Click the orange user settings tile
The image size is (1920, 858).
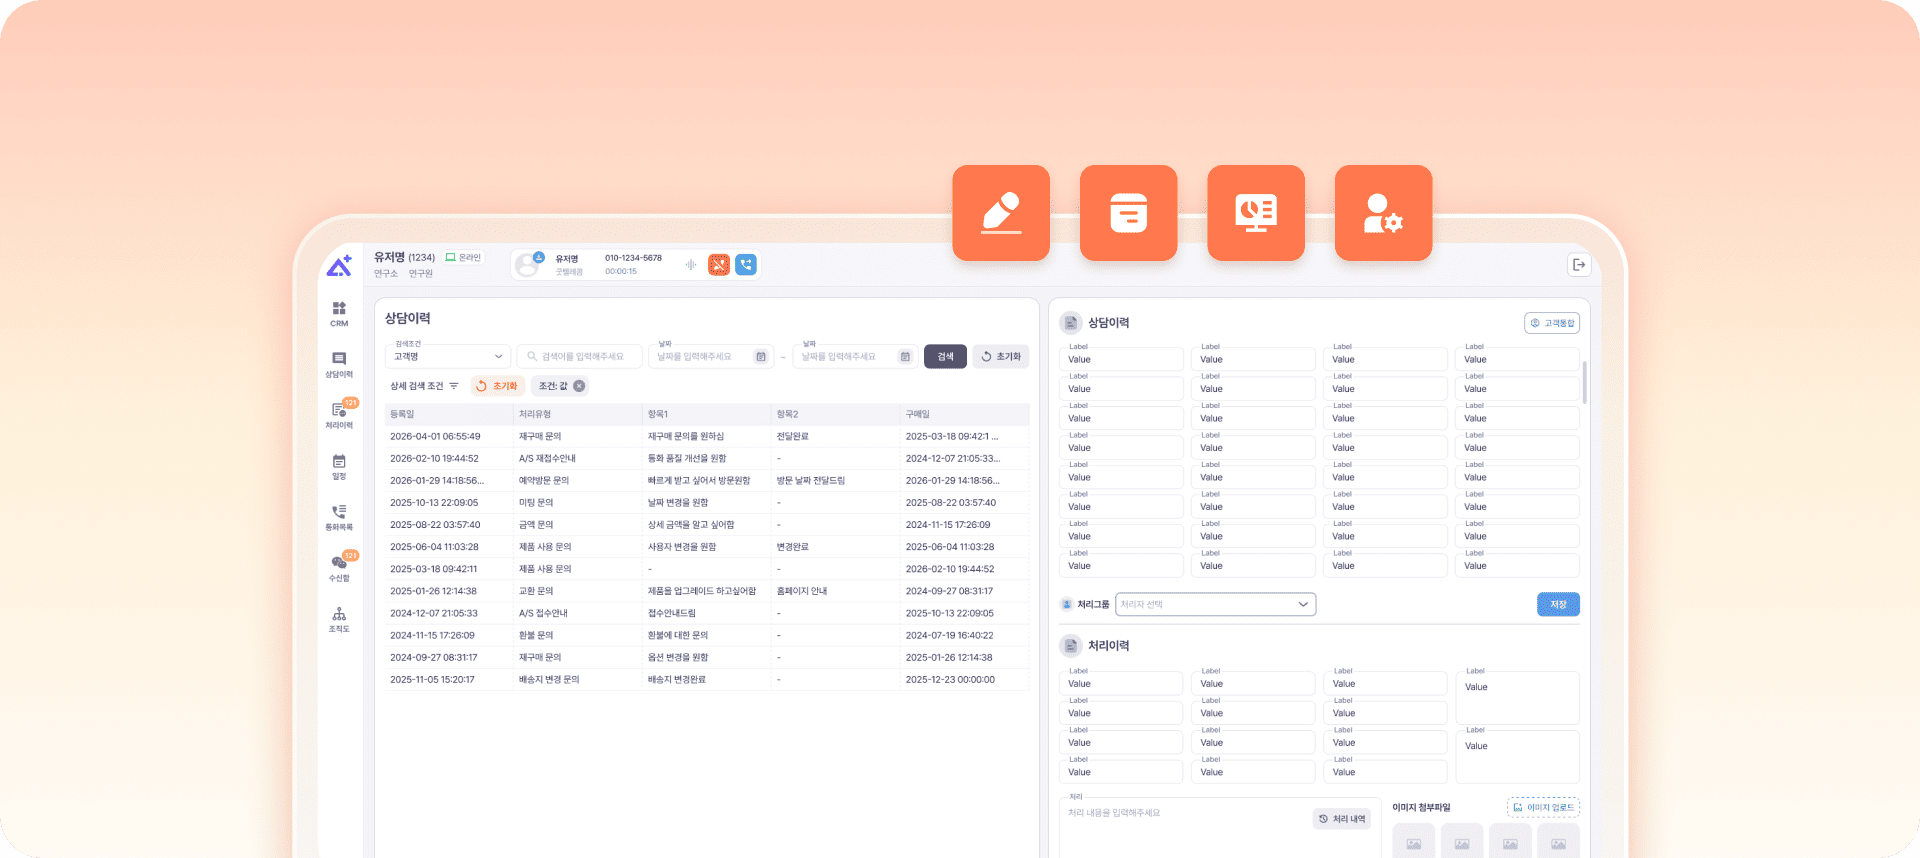point(1383,213)
